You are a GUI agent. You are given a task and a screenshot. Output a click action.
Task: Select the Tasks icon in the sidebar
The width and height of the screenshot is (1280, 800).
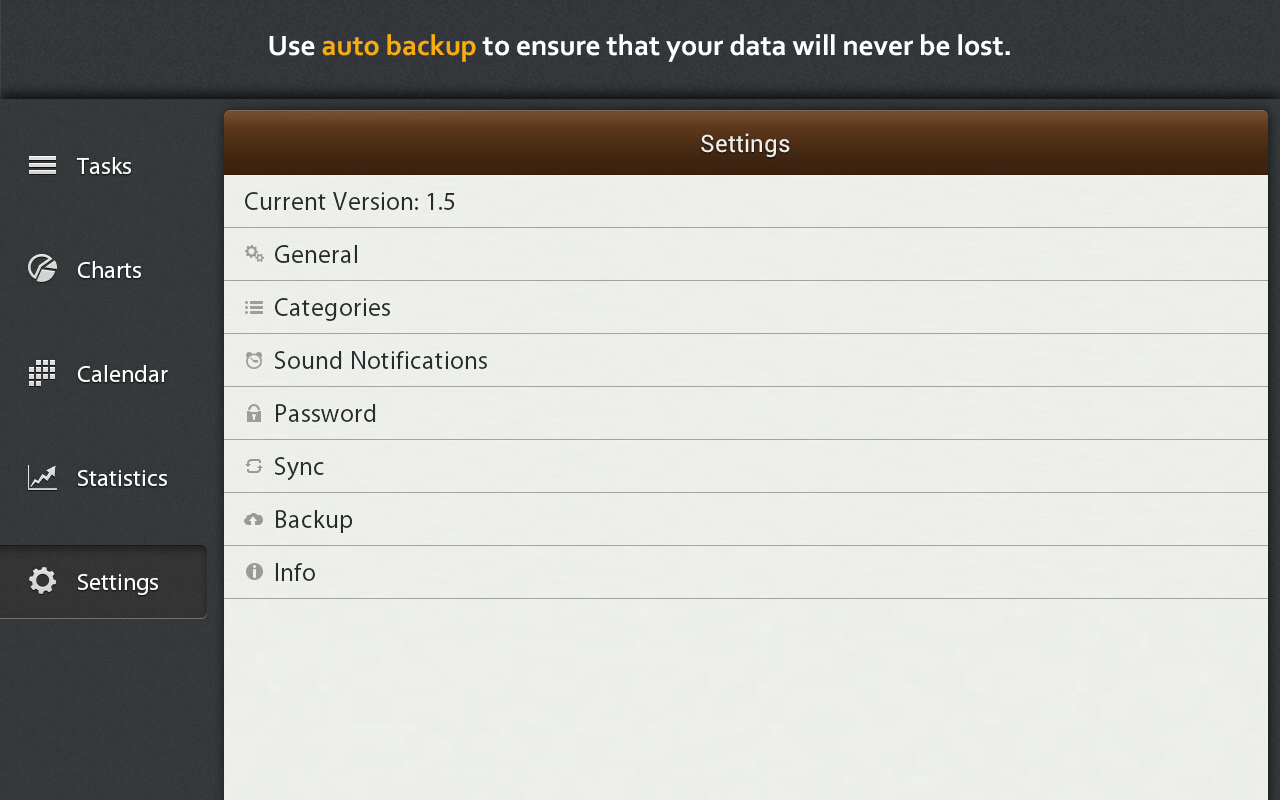coord(42,165)
